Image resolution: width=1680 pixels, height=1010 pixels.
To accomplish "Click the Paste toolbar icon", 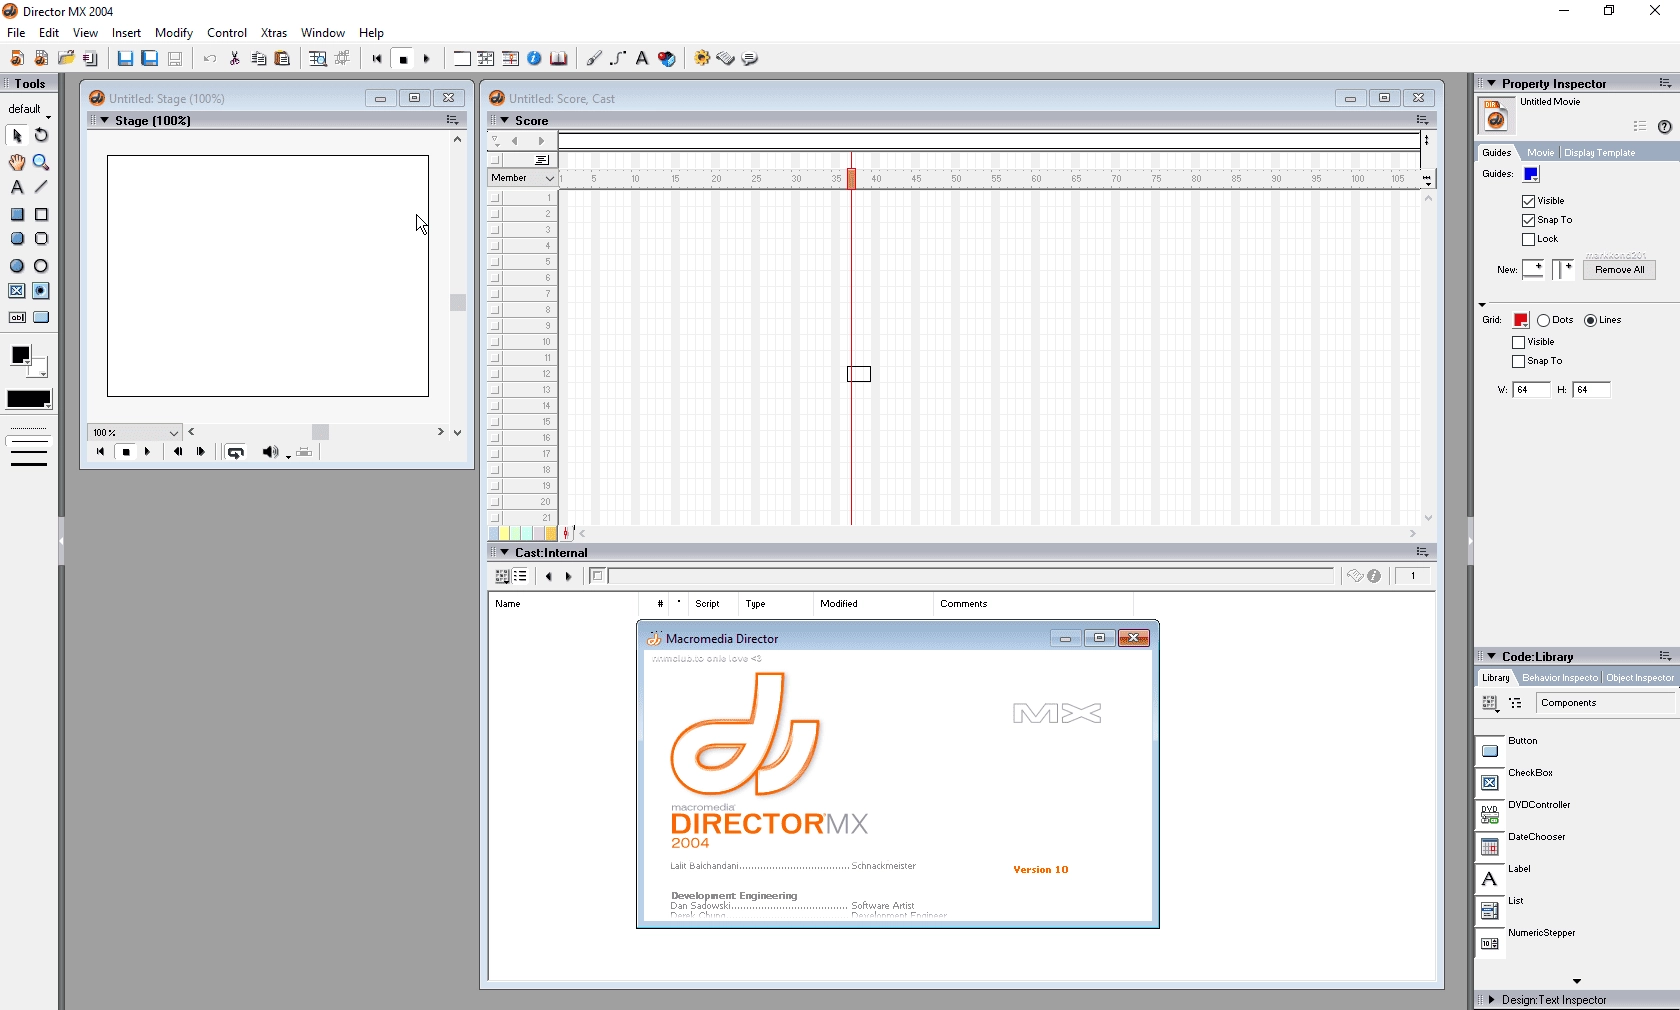I will pyautogui.click(x=283, y=59).
